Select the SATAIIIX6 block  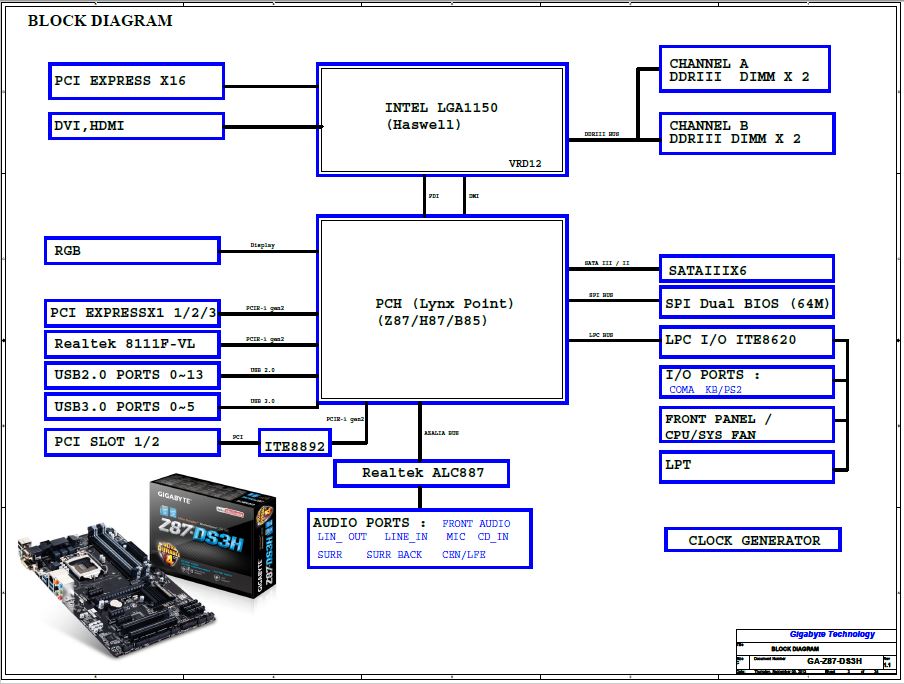[746, 269]
